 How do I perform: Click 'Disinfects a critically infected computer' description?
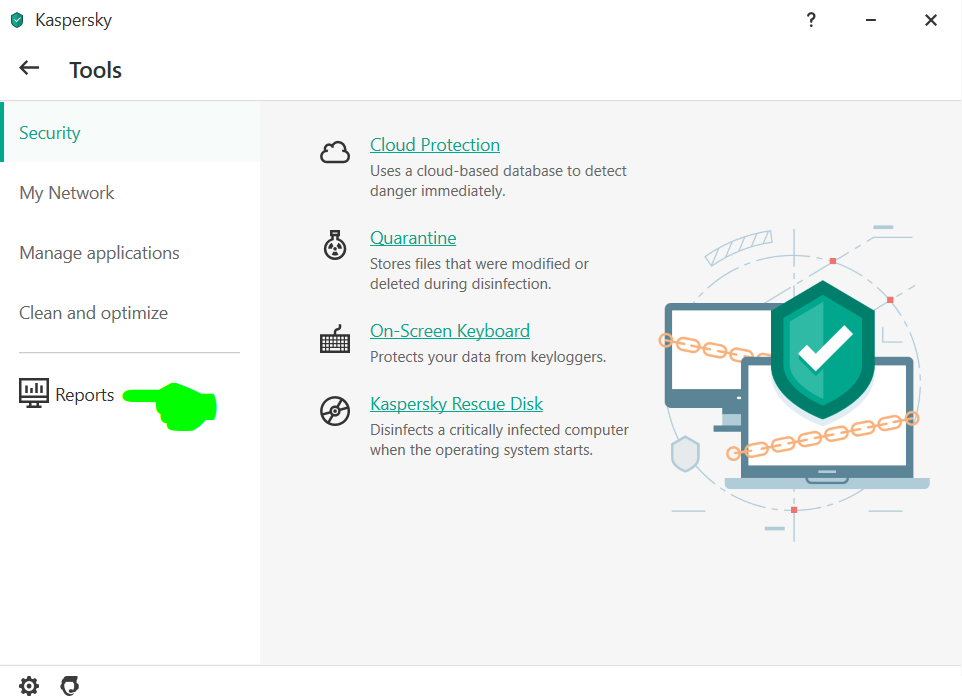click(x=499, y=439)
